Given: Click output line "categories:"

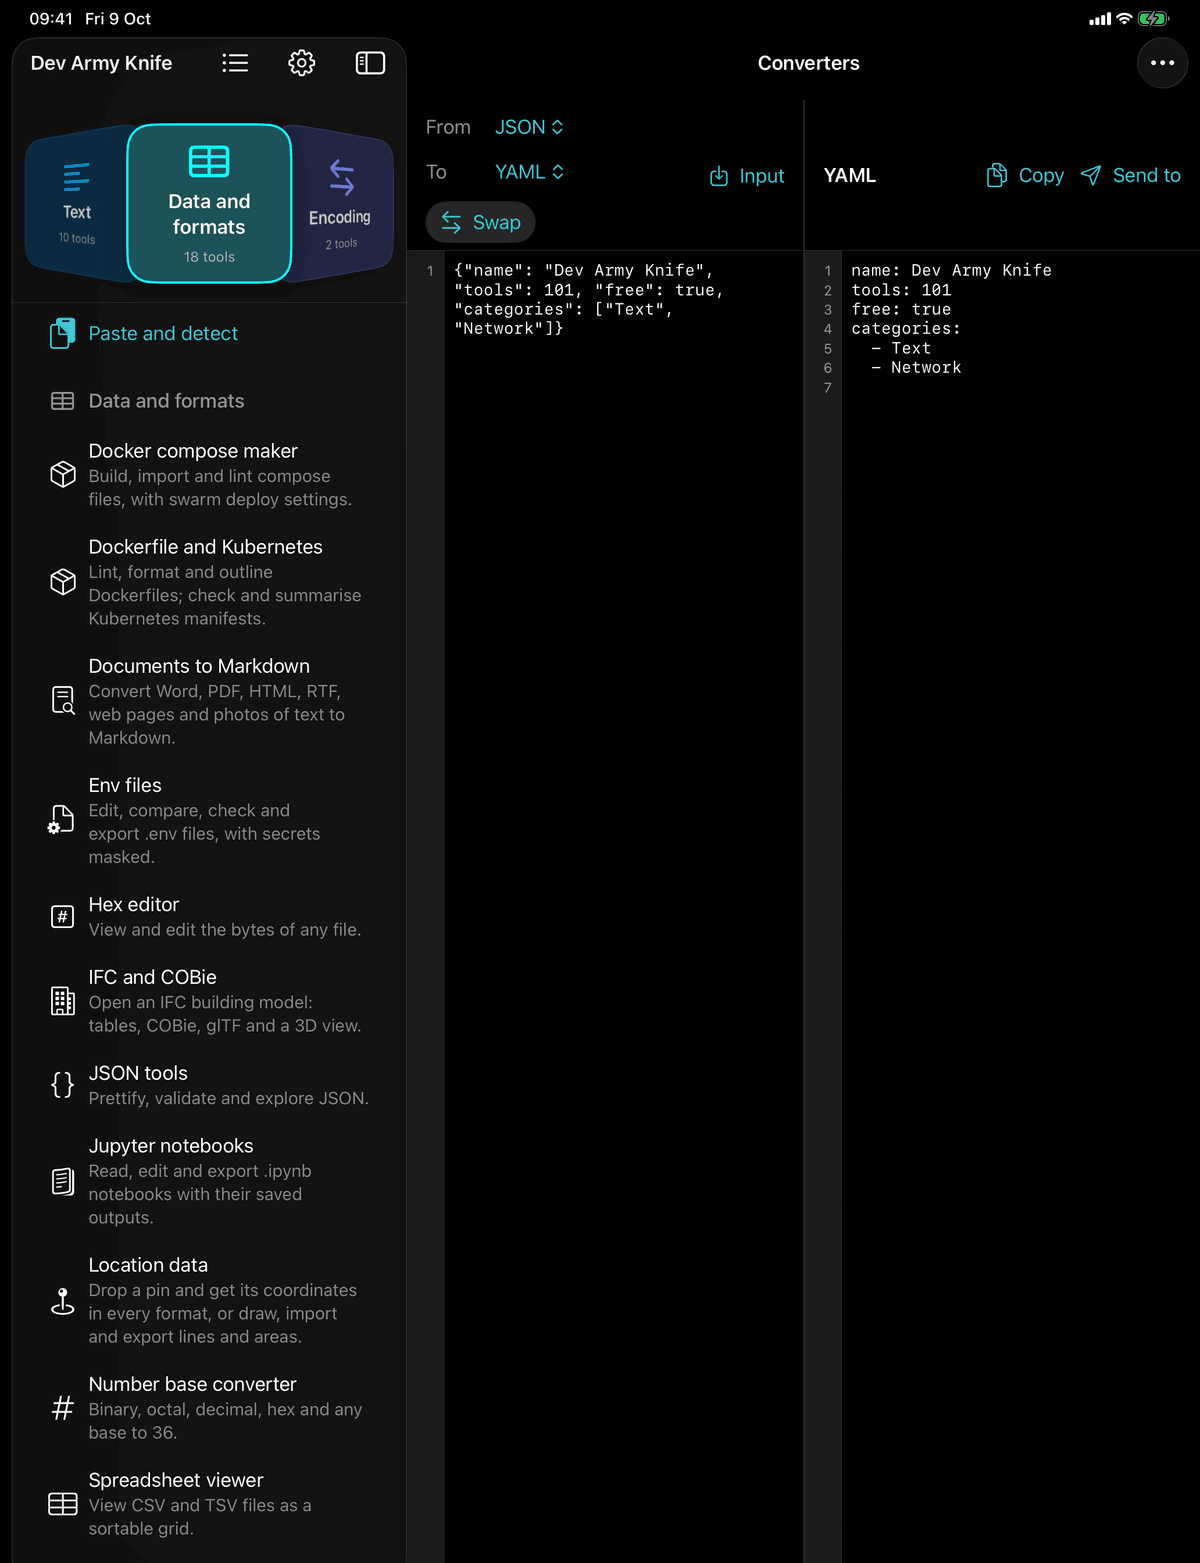Looking at the screenshot, I should coord(906,329).
